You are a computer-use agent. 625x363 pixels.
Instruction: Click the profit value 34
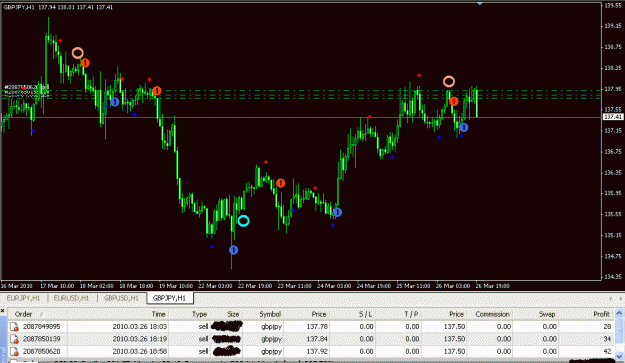(607, 339)
